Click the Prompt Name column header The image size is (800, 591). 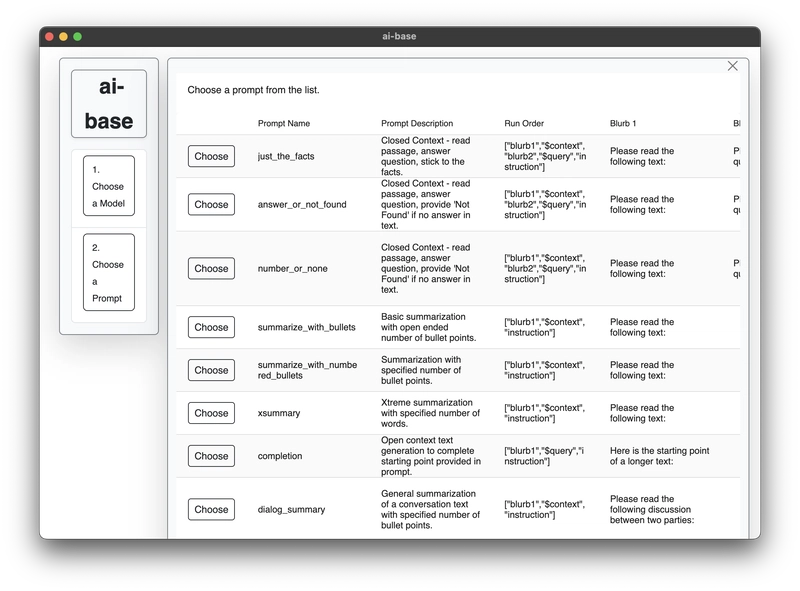click(284, 124)
